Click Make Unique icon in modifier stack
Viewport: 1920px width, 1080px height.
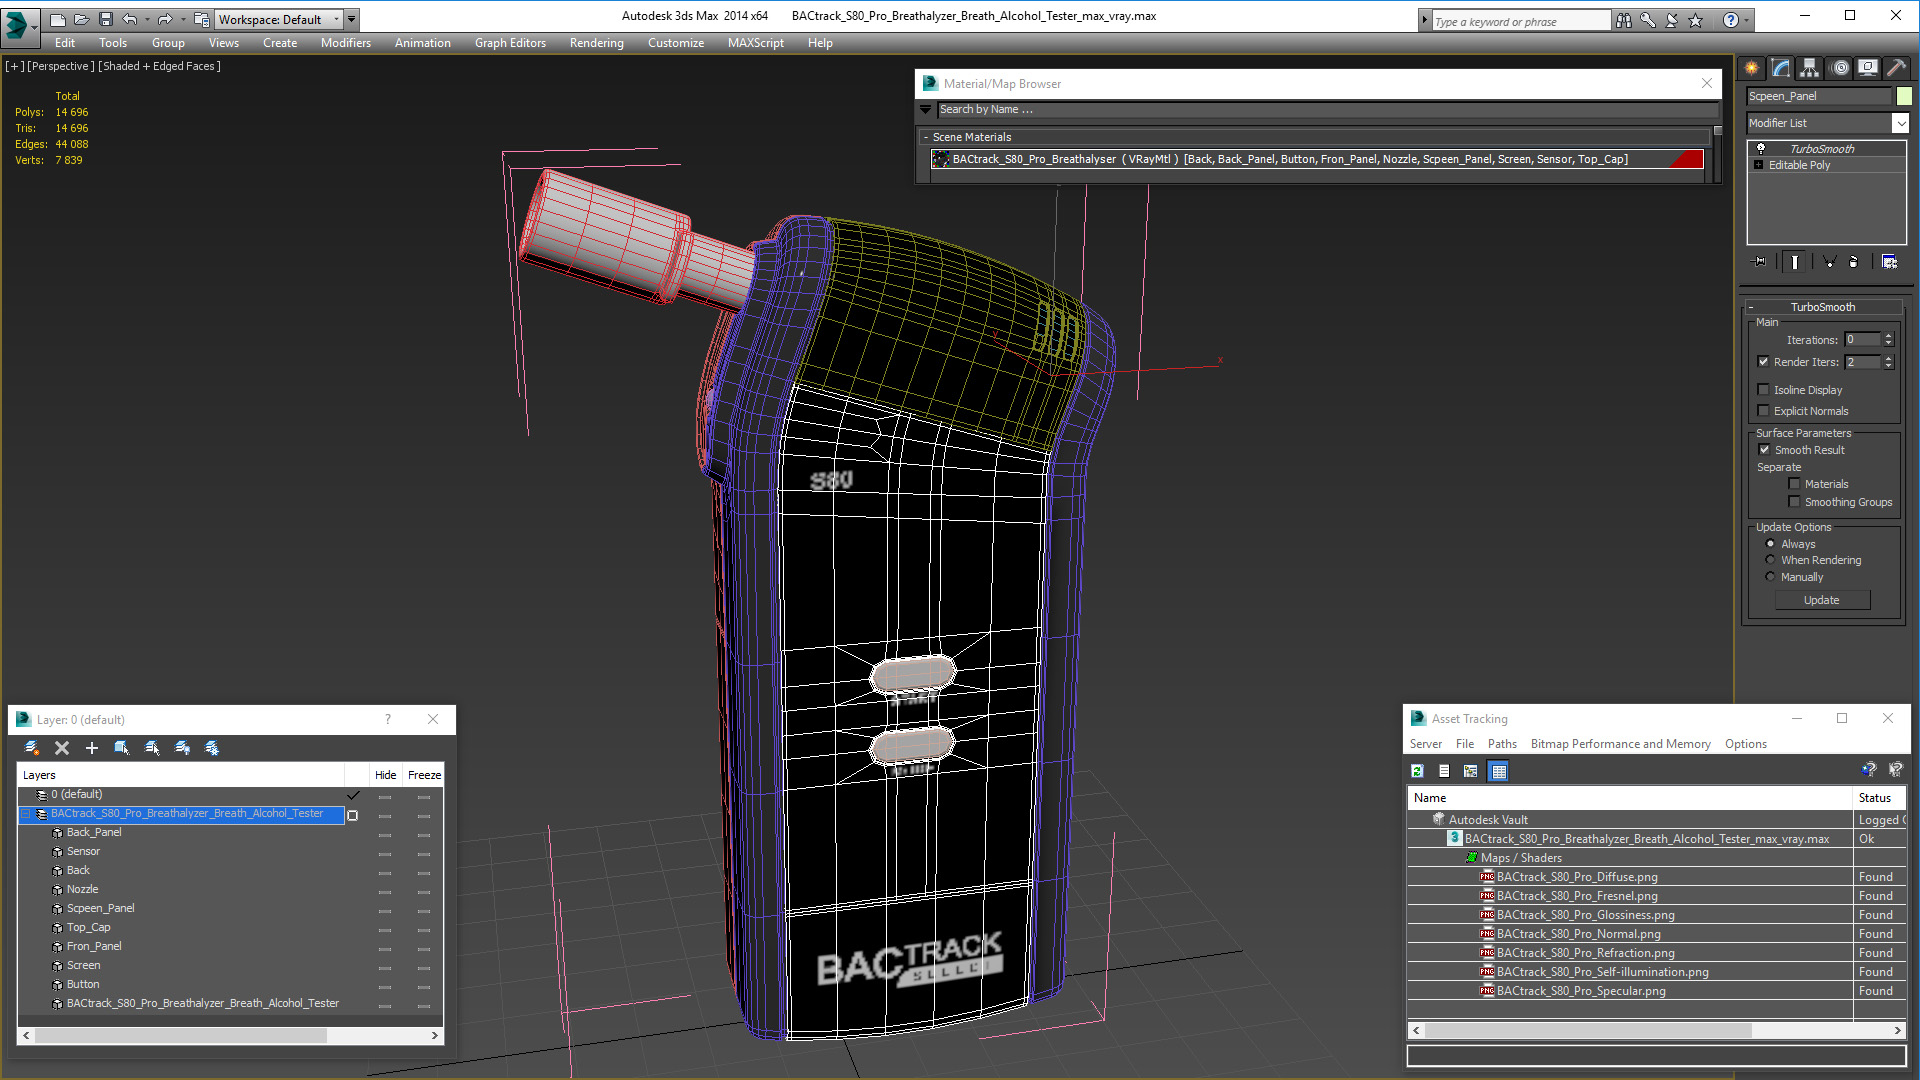point(1829,262)
